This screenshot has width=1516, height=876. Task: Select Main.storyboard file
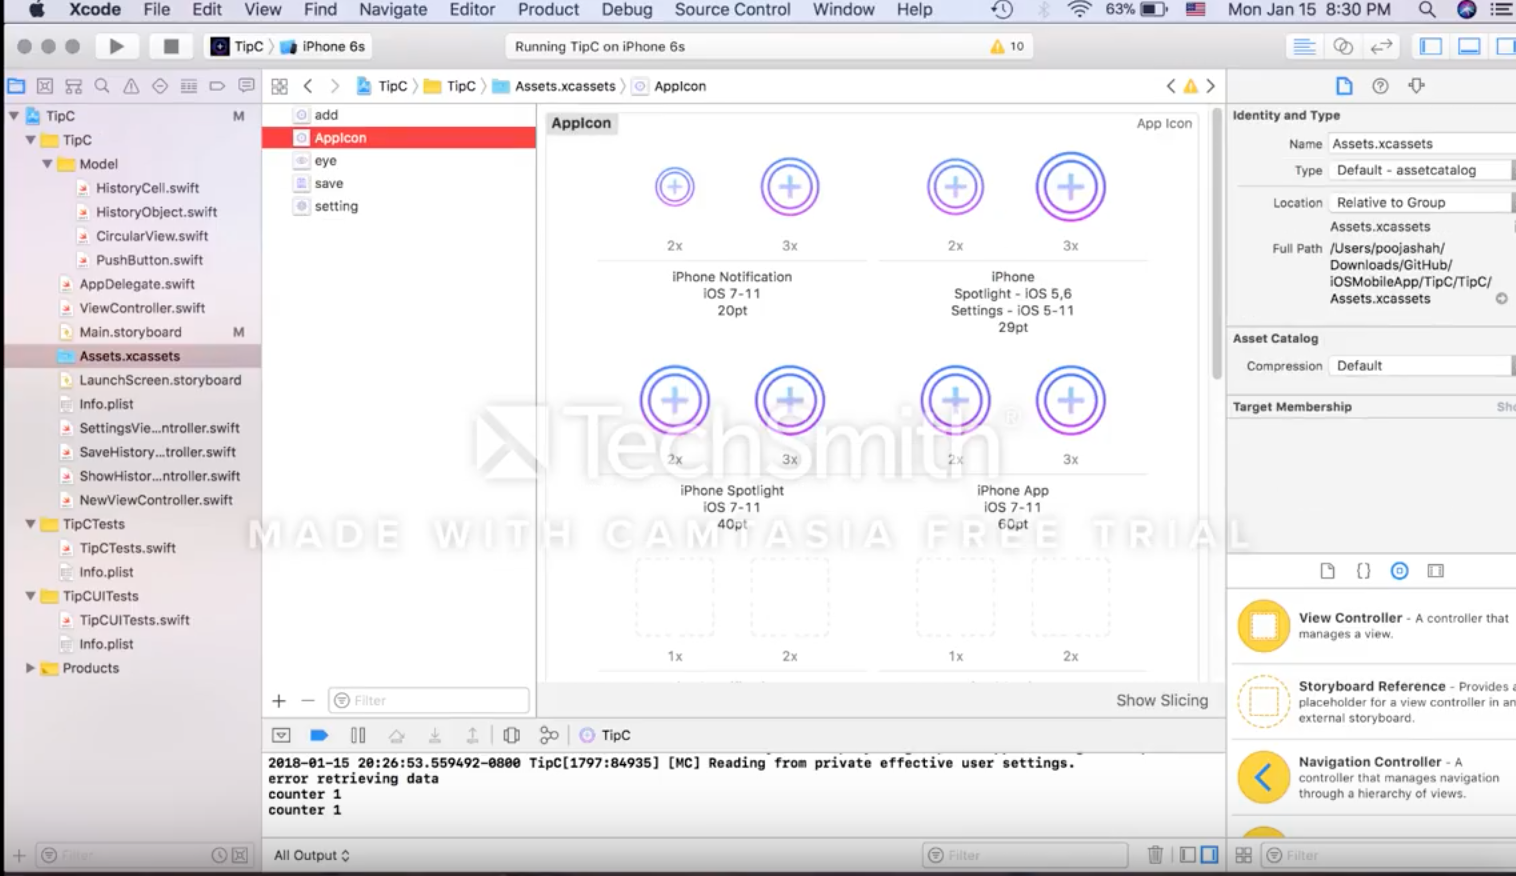point(131,332)
